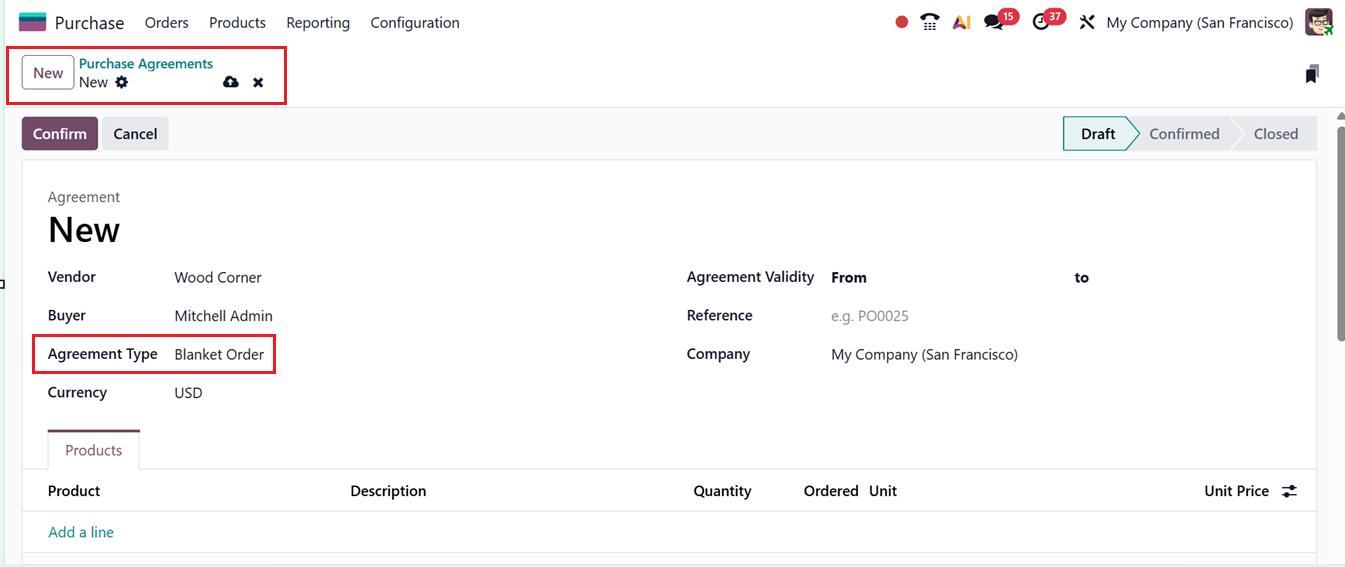Screen dimensions: 1345x567
Task: Click the bookmark icon
Action: (x=1312, y=74)
